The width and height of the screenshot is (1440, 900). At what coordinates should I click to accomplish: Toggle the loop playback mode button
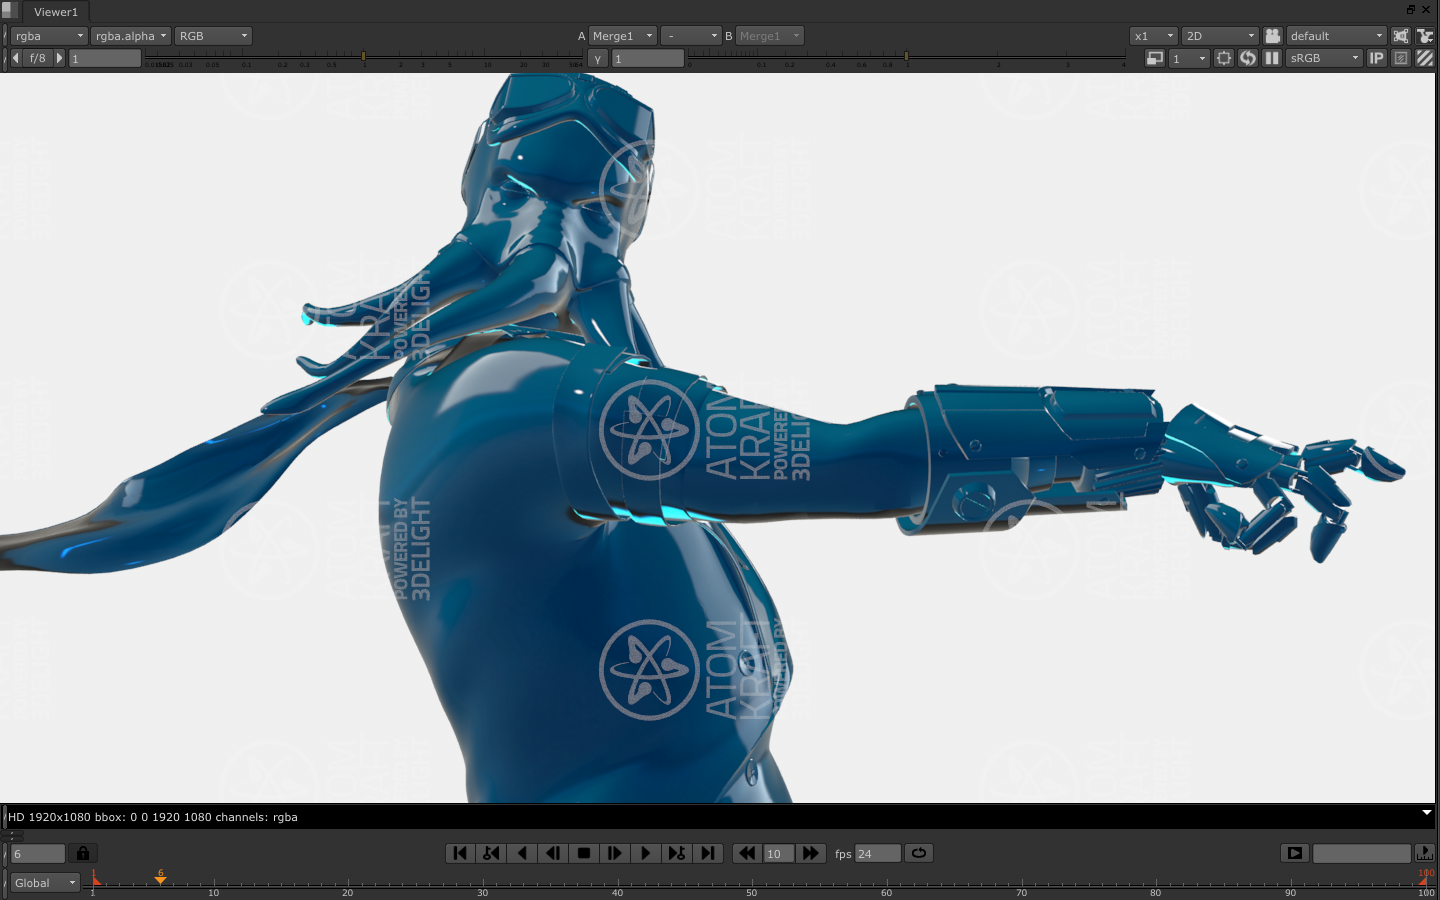(919, 853)
